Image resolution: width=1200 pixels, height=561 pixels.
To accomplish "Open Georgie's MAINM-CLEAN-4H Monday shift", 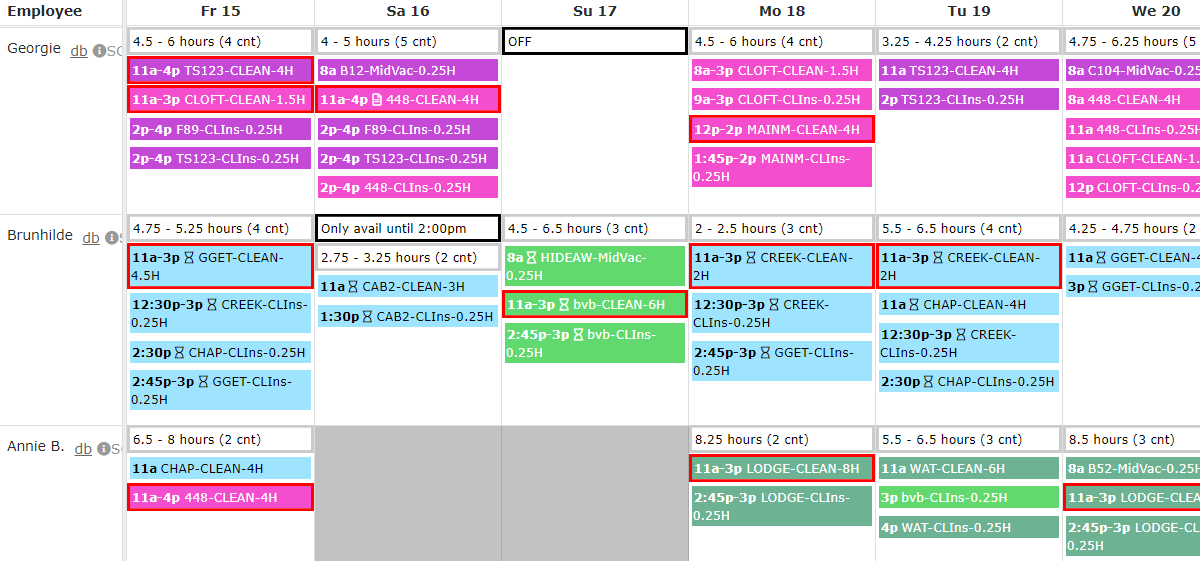I will [x=781, y=129].
